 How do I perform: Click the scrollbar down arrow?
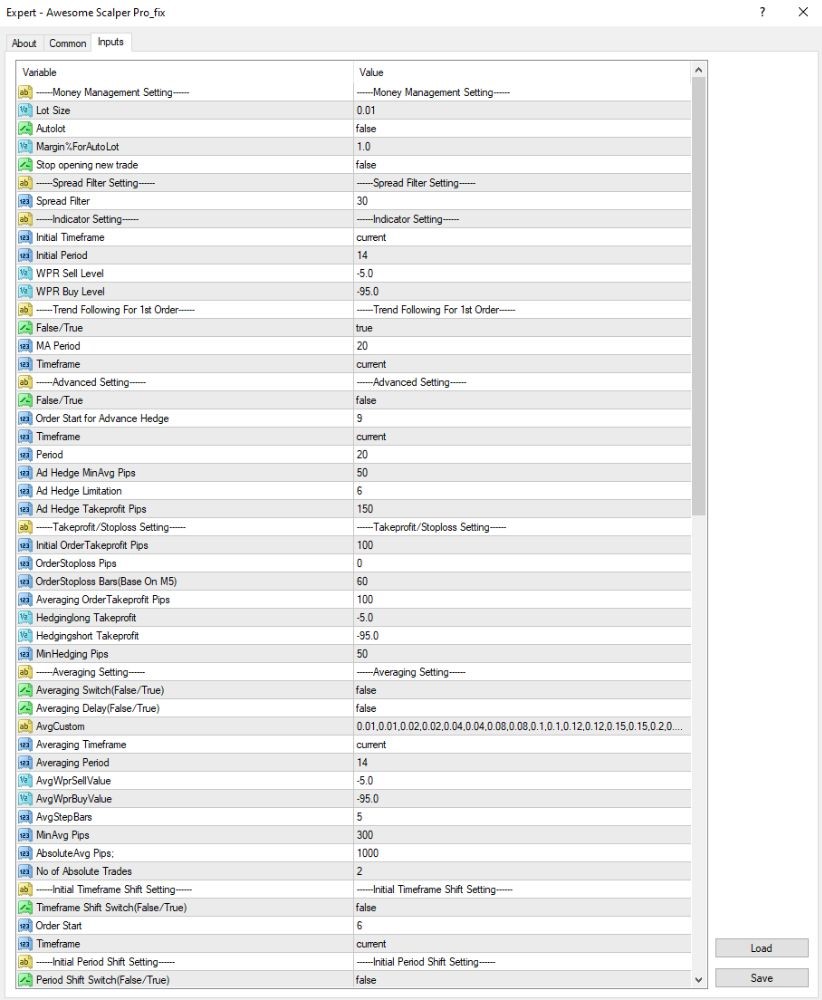pos(698,980)
